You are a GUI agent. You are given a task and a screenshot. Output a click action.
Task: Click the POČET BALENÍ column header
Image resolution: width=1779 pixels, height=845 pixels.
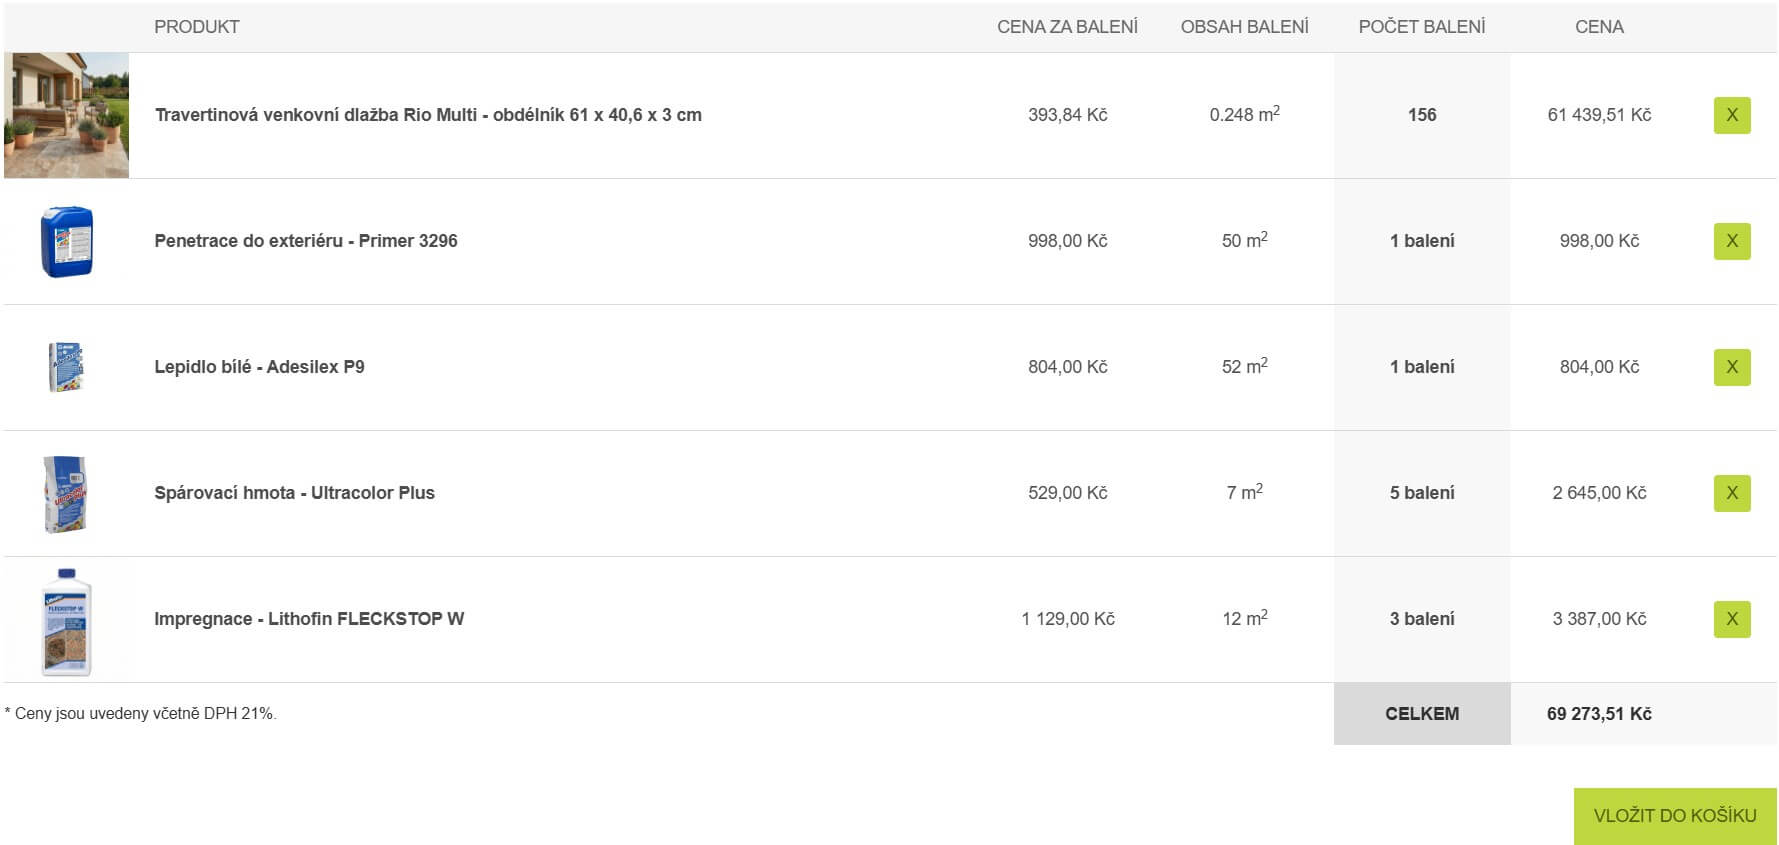pos(1421,27)
